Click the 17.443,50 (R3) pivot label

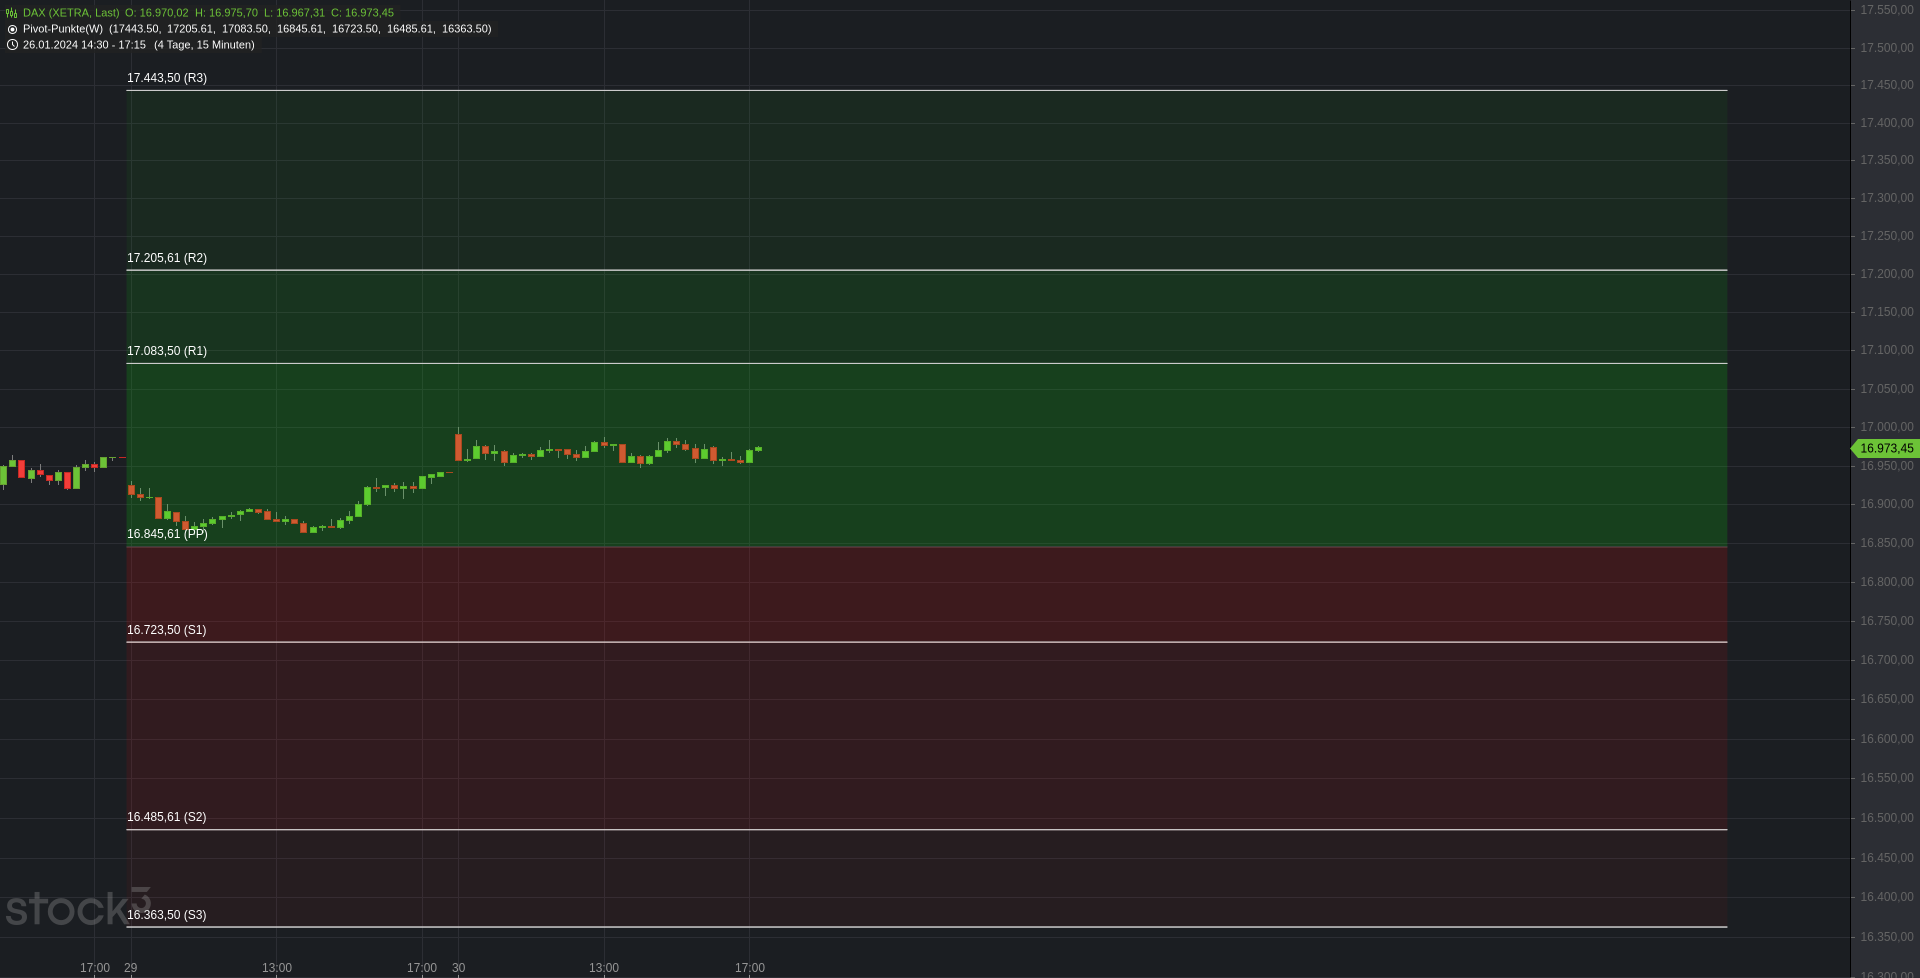(x=167, y=78)
